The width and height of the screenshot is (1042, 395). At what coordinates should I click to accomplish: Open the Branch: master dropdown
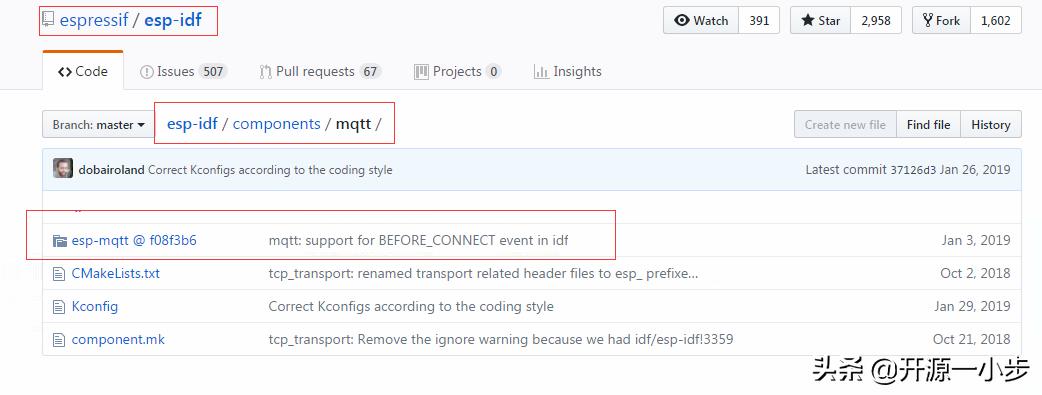coord(98,124)
